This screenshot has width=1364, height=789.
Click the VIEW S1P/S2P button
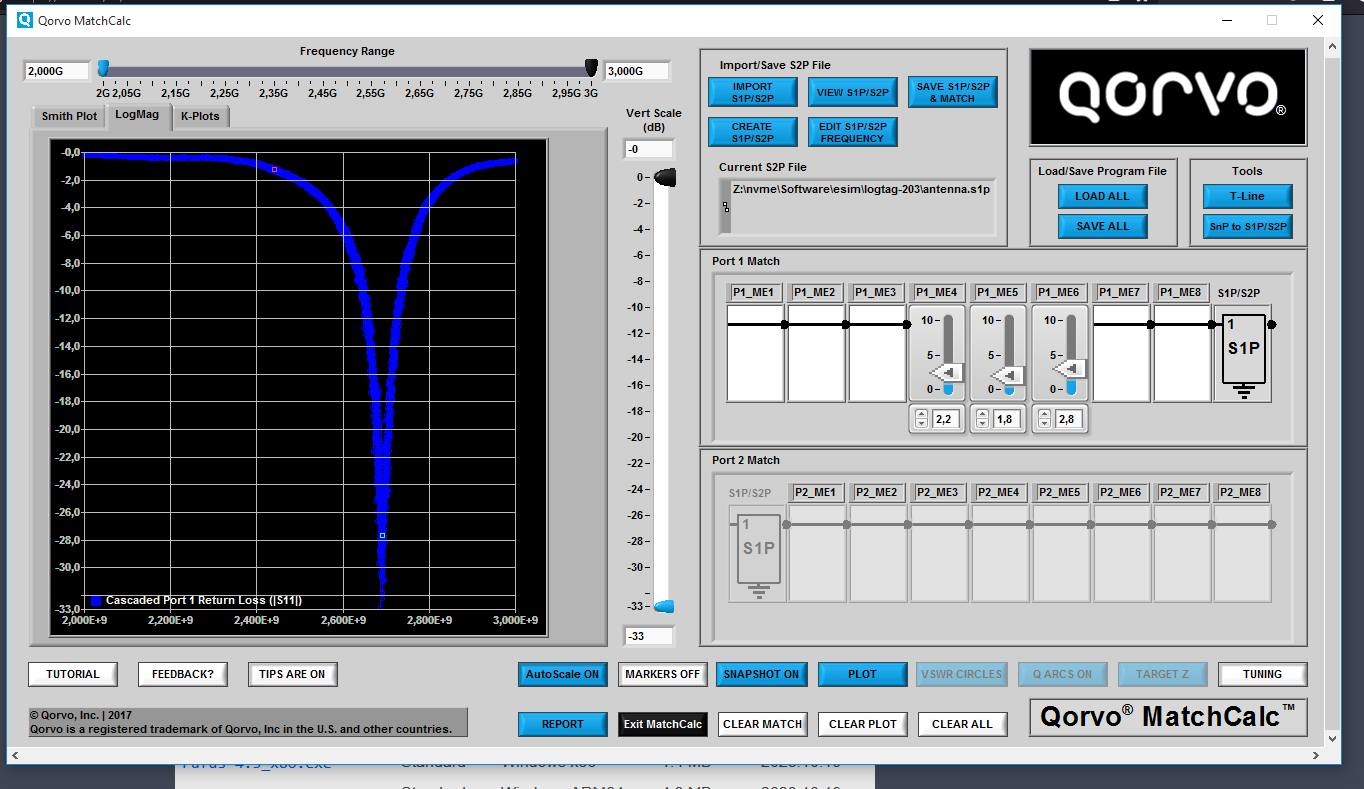point(852,92)
